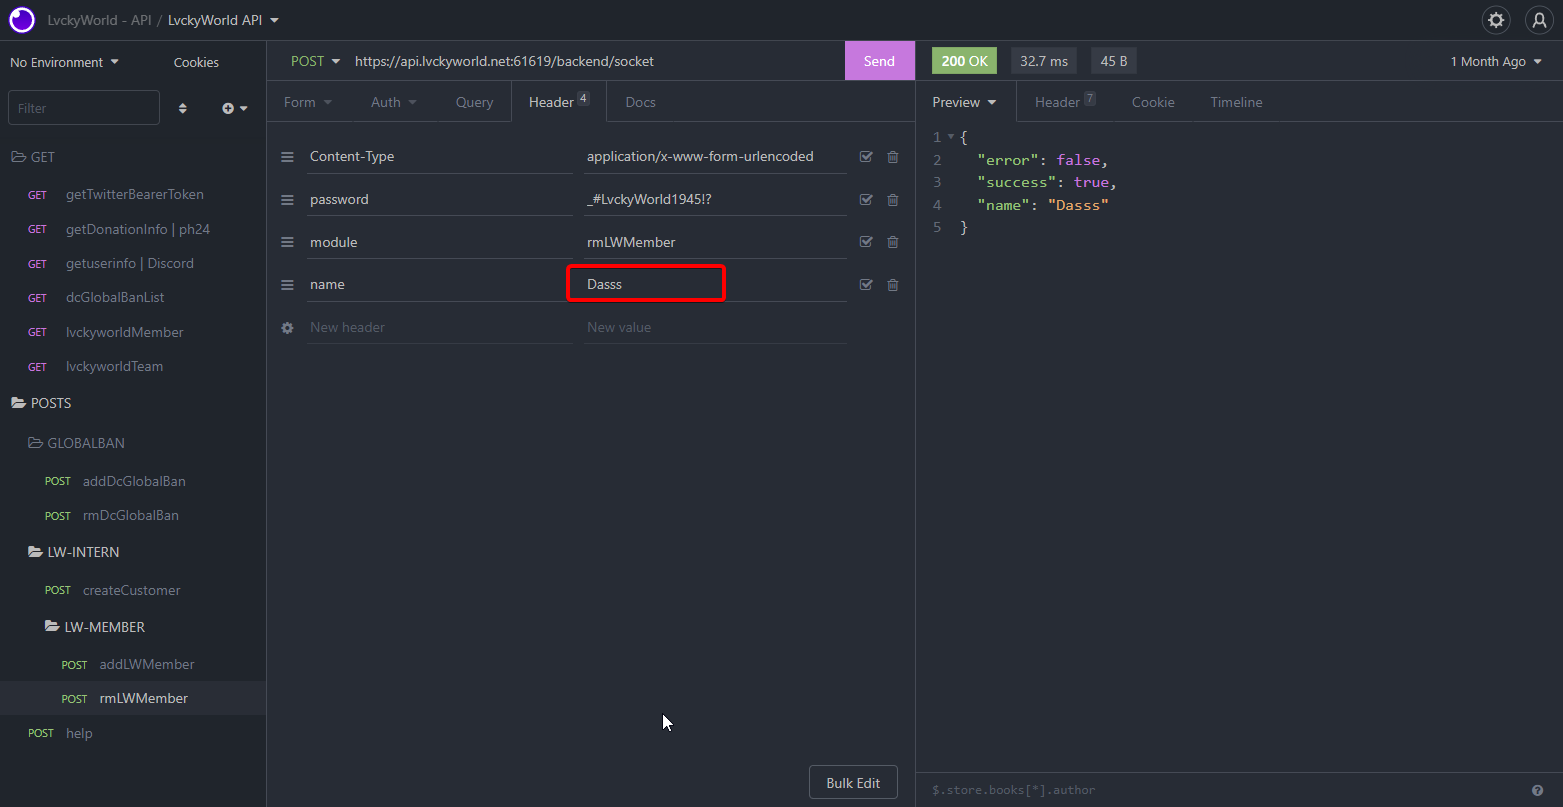Click the sidebar Filter input field
The height and width of the screenshot is (807, 1563).
click(84, 108)
